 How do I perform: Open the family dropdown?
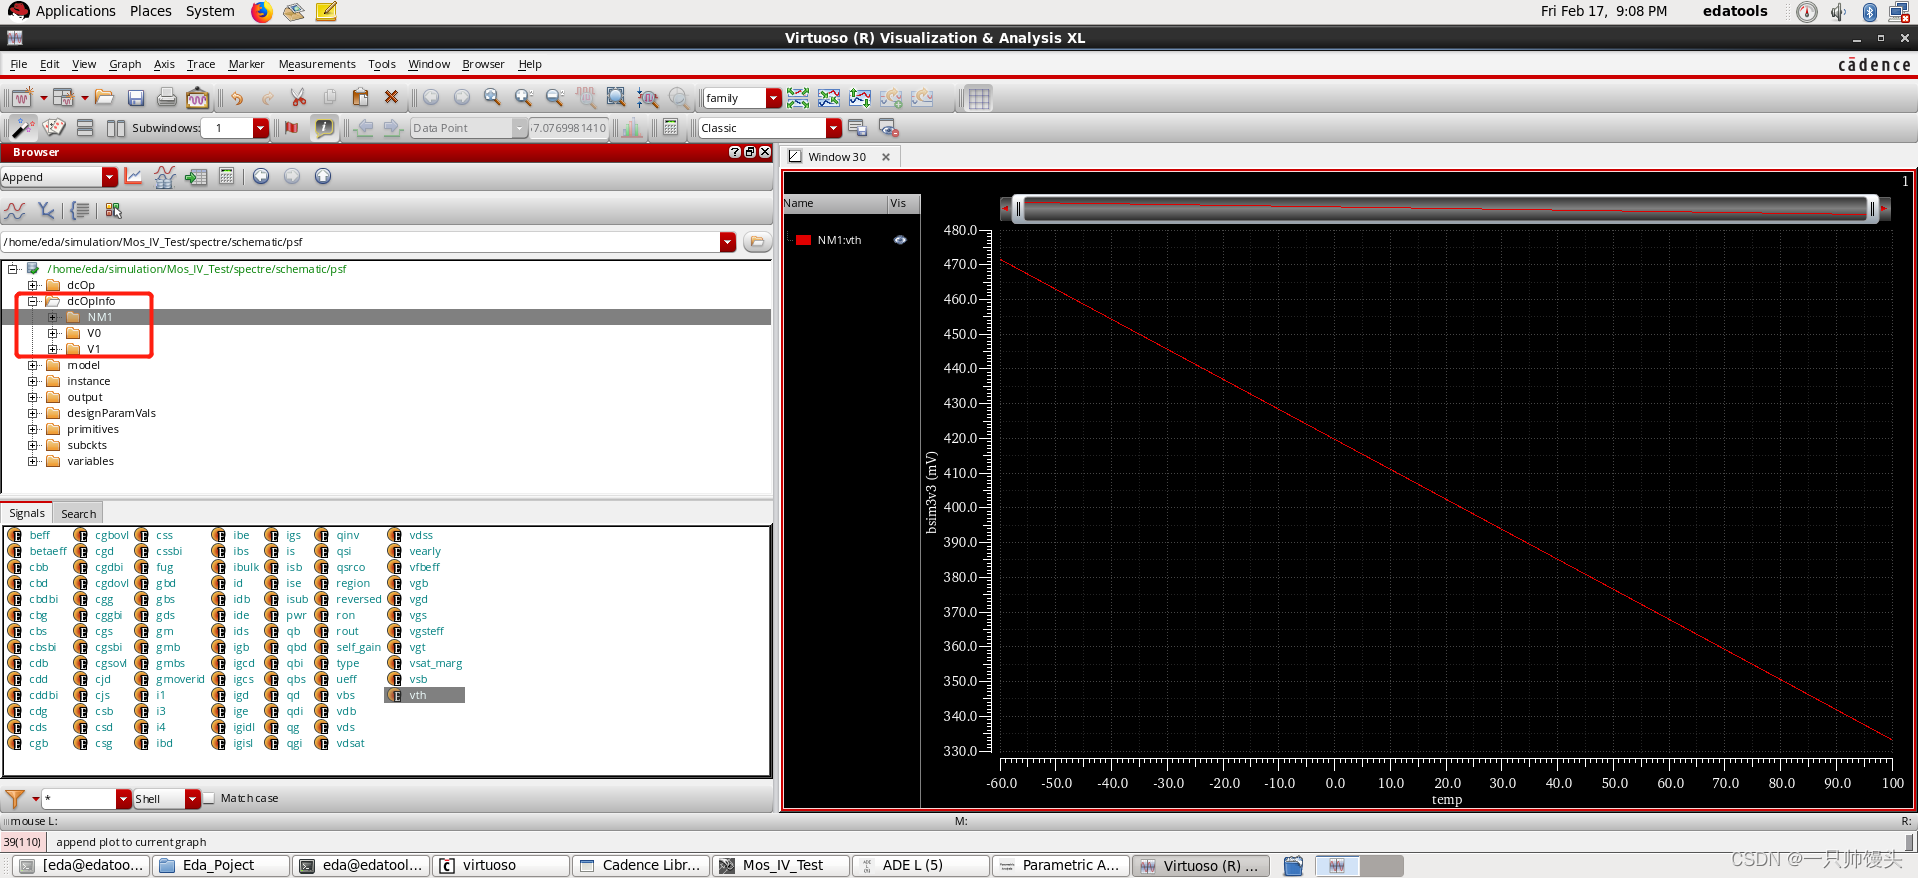pyautogui.click(x=773, y=98)
